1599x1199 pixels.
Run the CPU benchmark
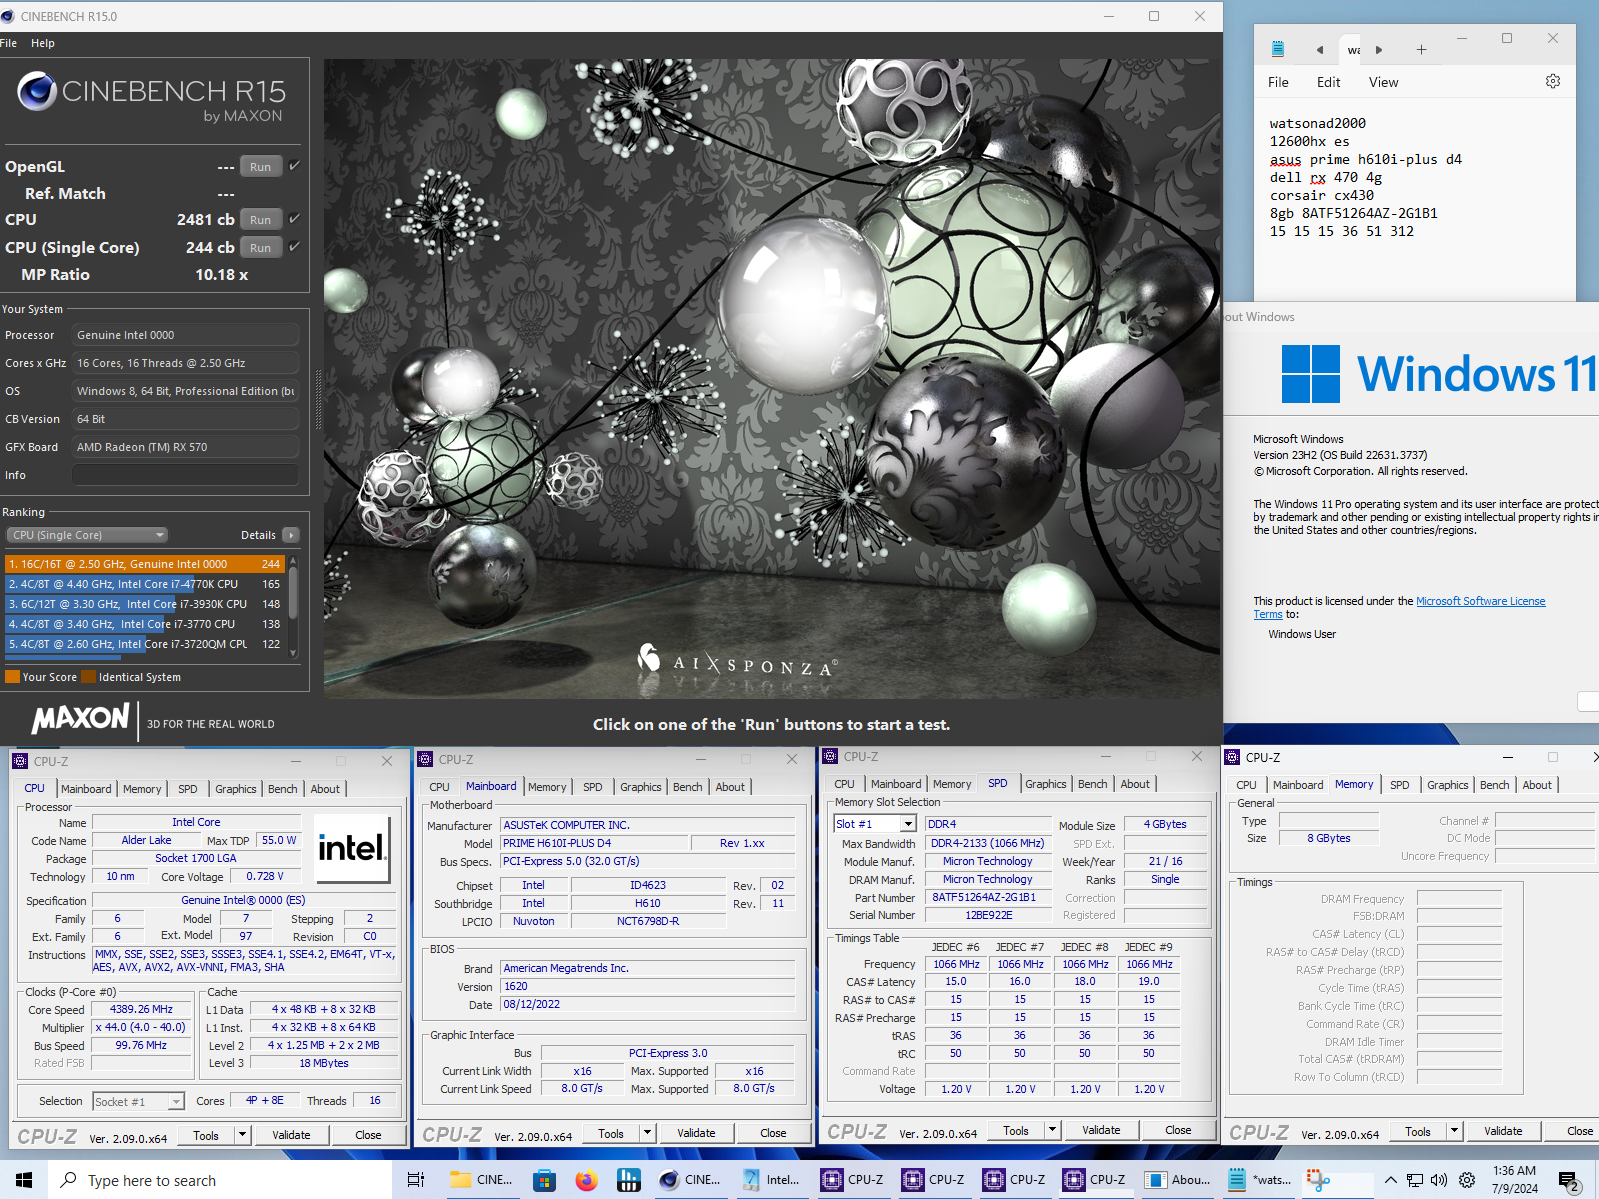[261, 220]
